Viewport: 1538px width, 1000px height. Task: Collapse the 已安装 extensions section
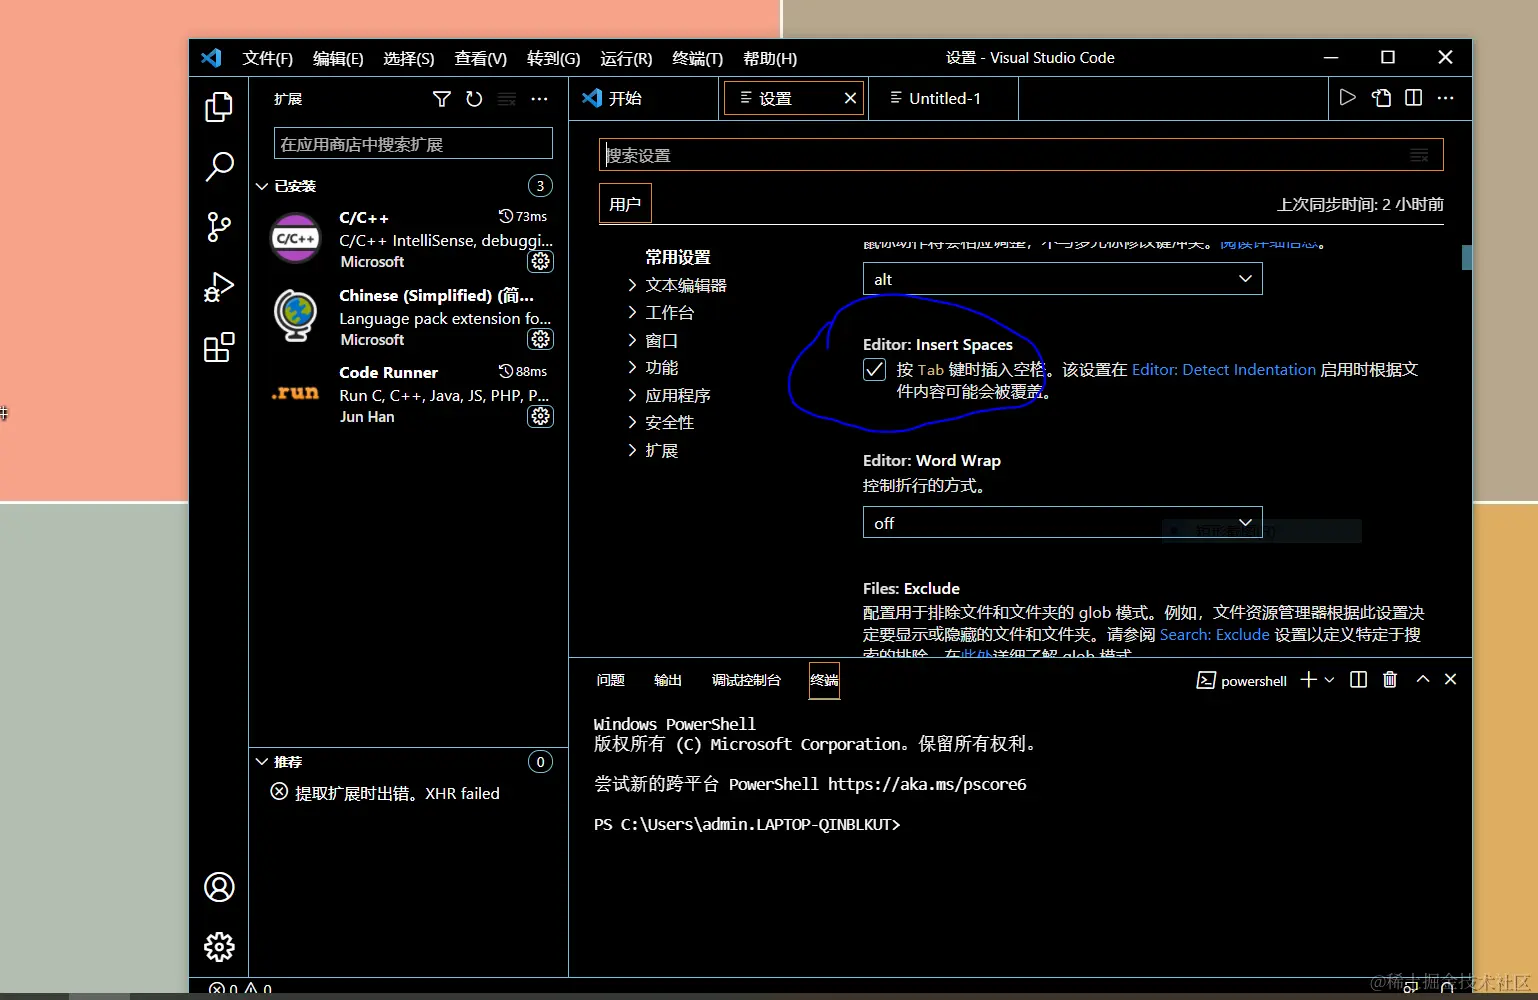tap(262, 186)
